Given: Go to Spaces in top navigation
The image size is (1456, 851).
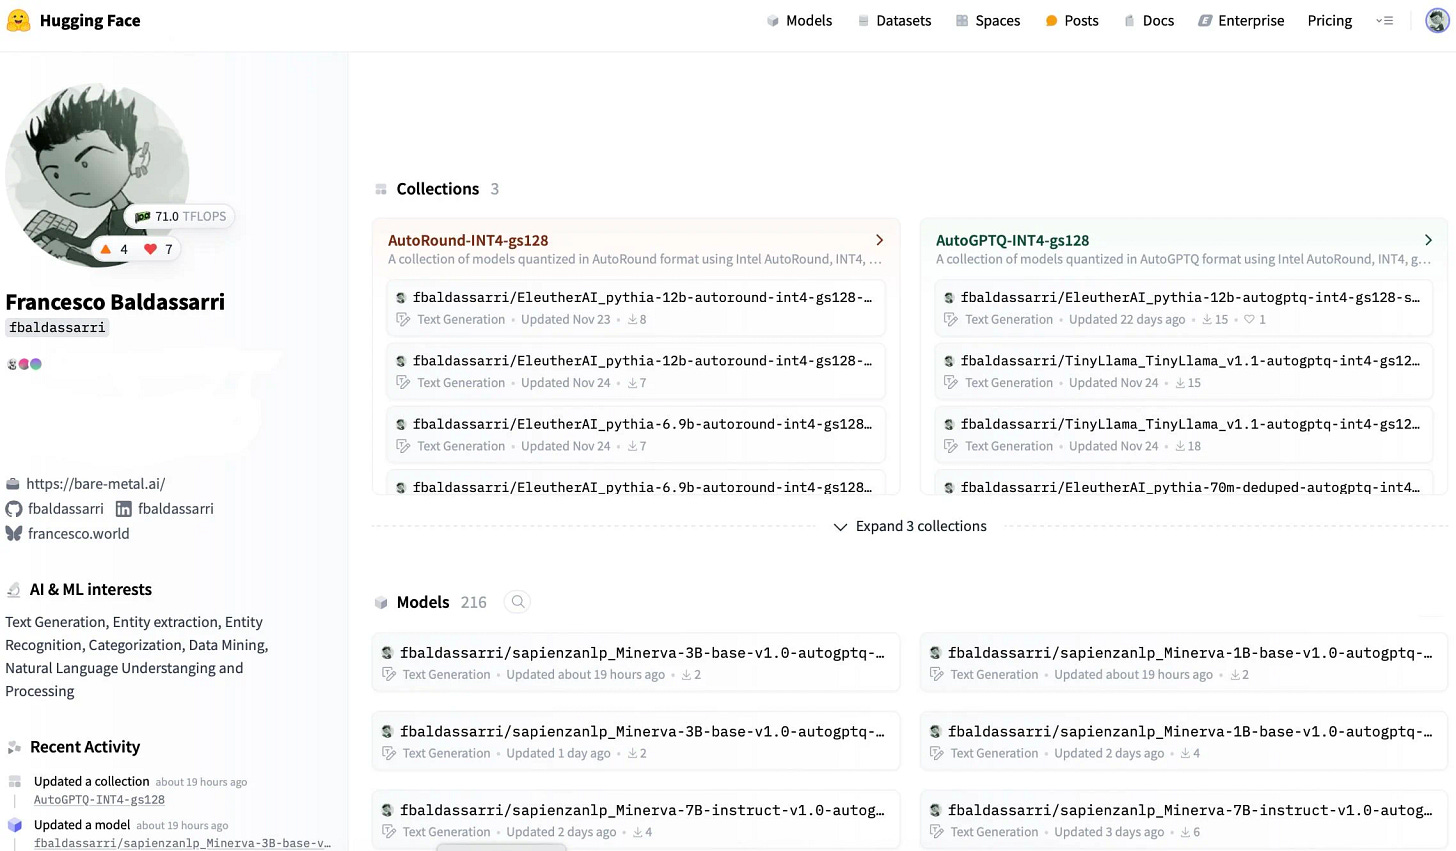Looking at the screenshot, I should [x=988, y=20].
